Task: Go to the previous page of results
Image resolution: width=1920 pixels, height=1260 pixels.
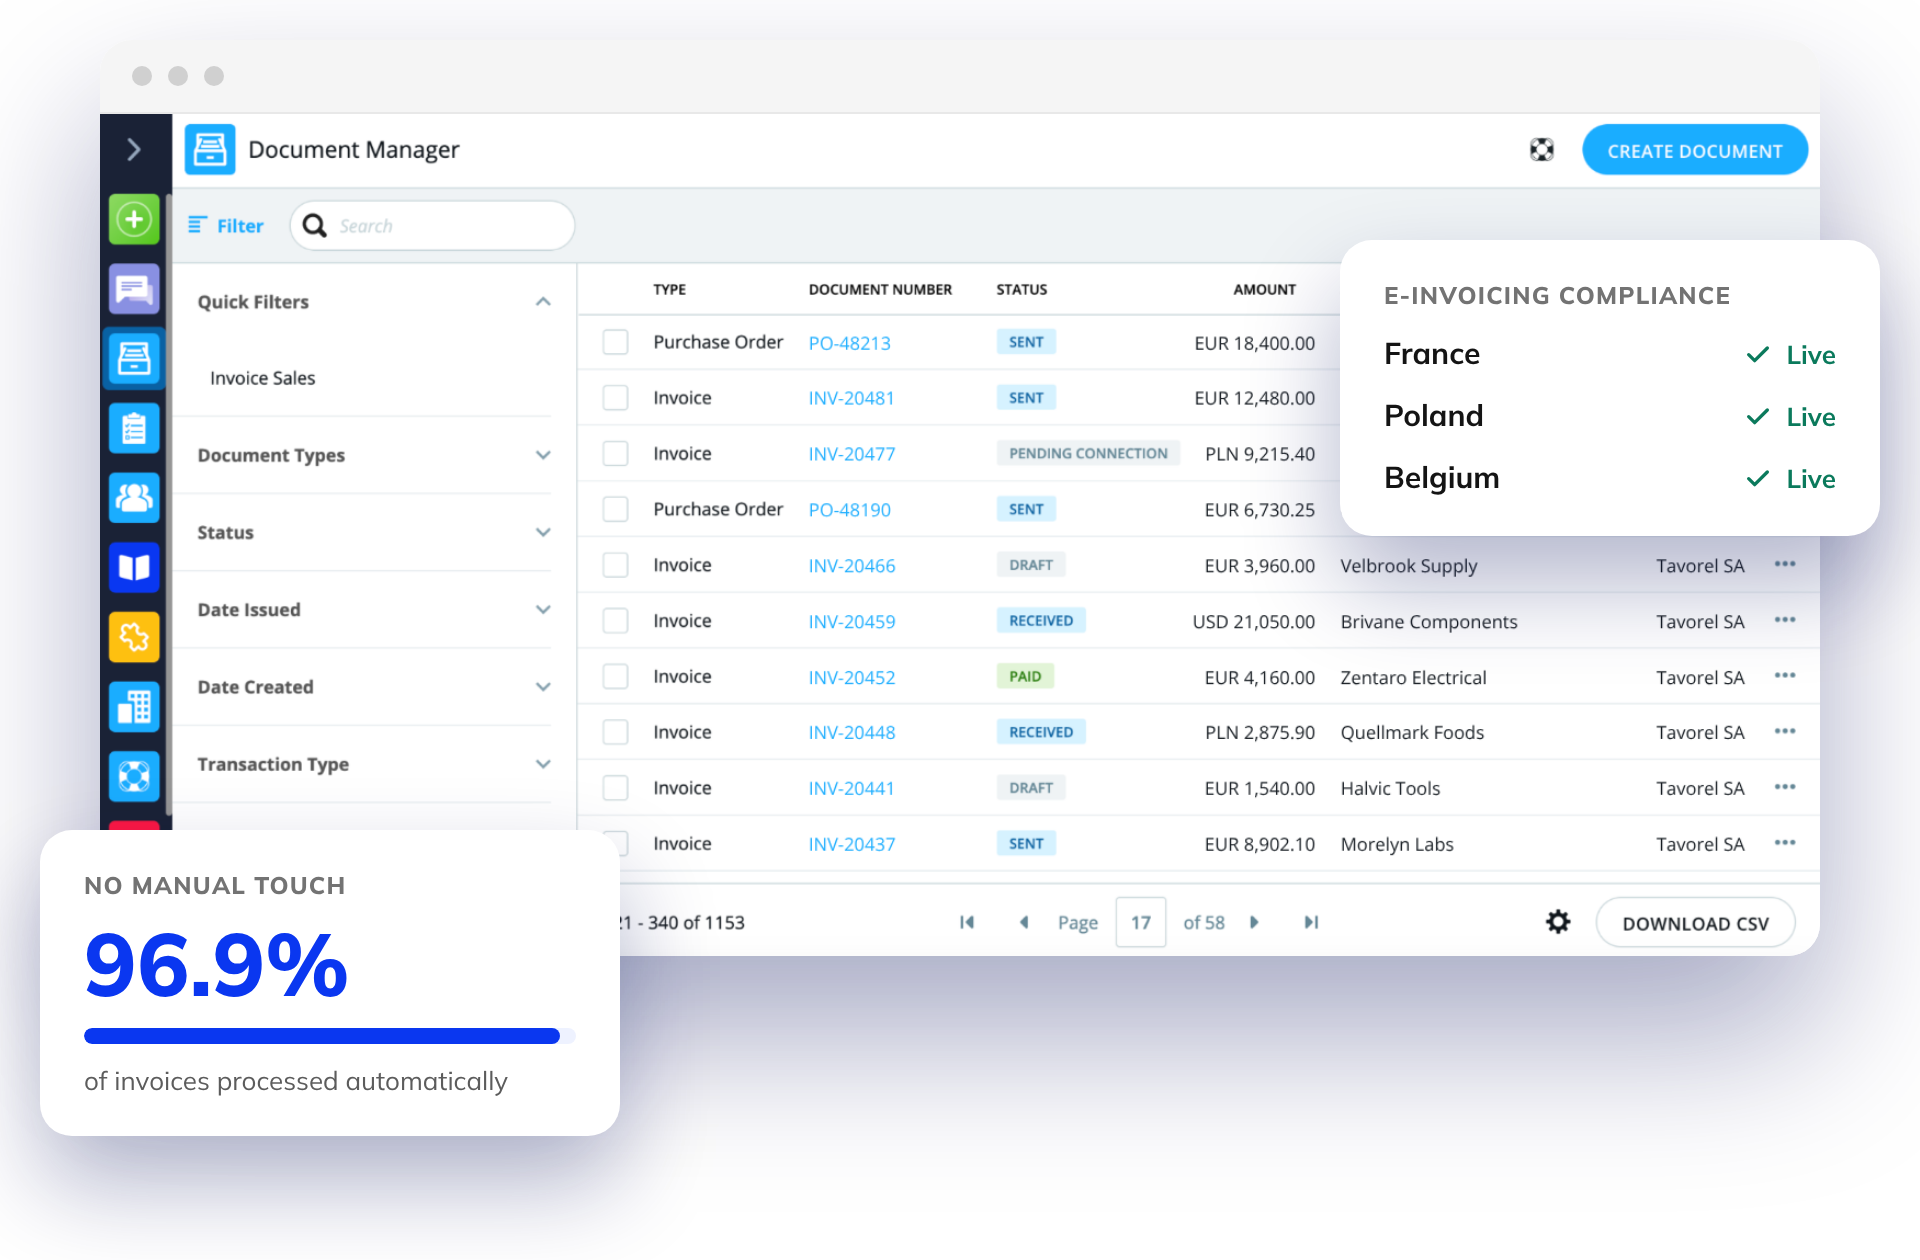Action: pyautogui.click(x=1024, y=922)
